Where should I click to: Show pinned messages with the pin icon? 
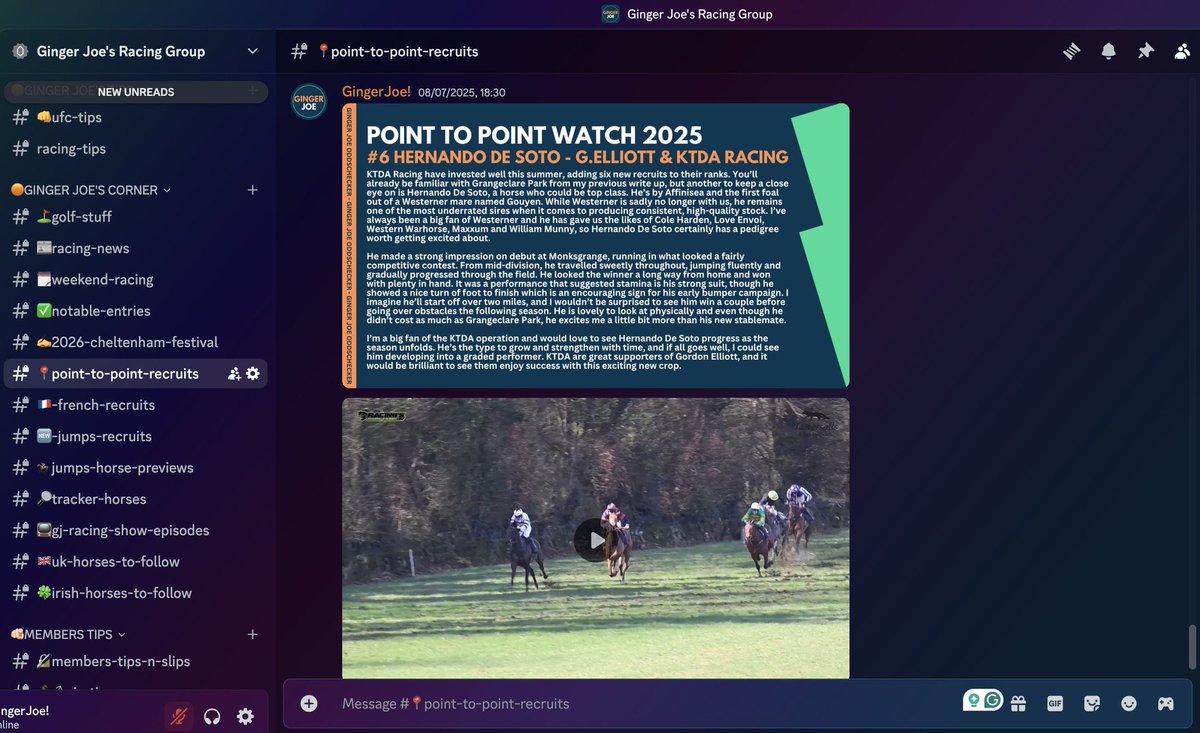[1146, 51]
